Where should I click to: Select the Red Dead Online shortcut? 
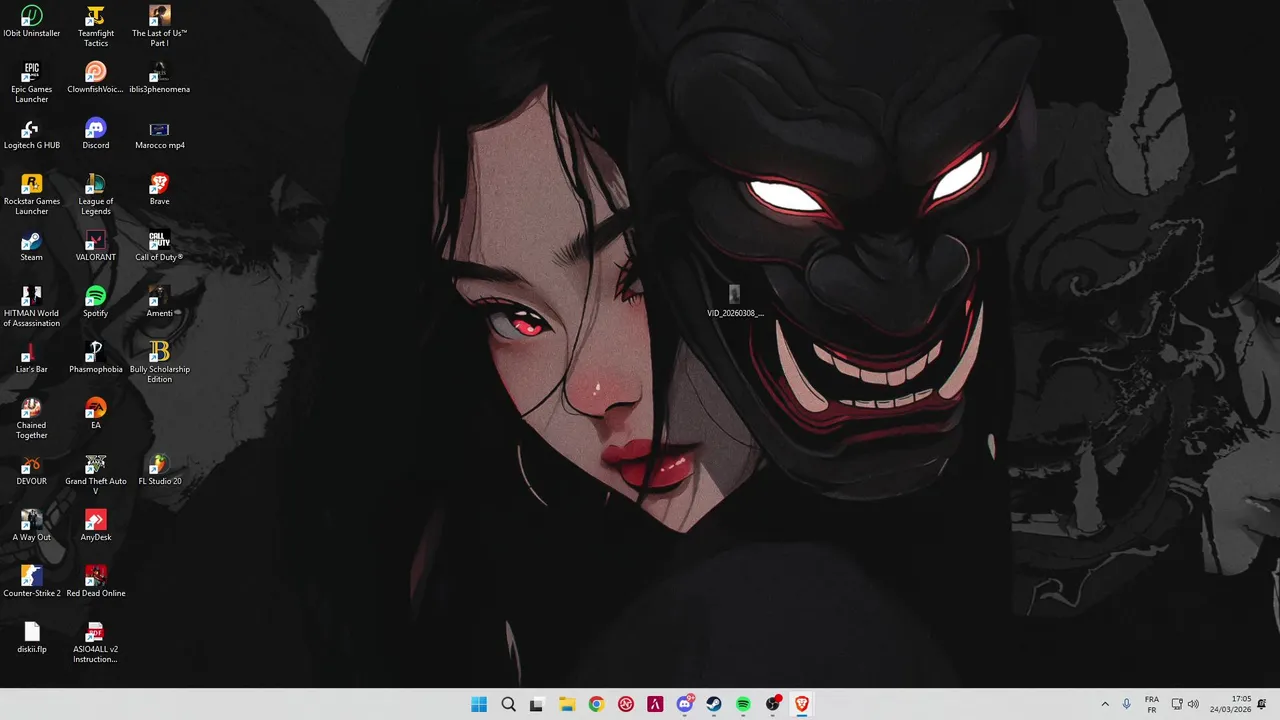click(96, 582)
